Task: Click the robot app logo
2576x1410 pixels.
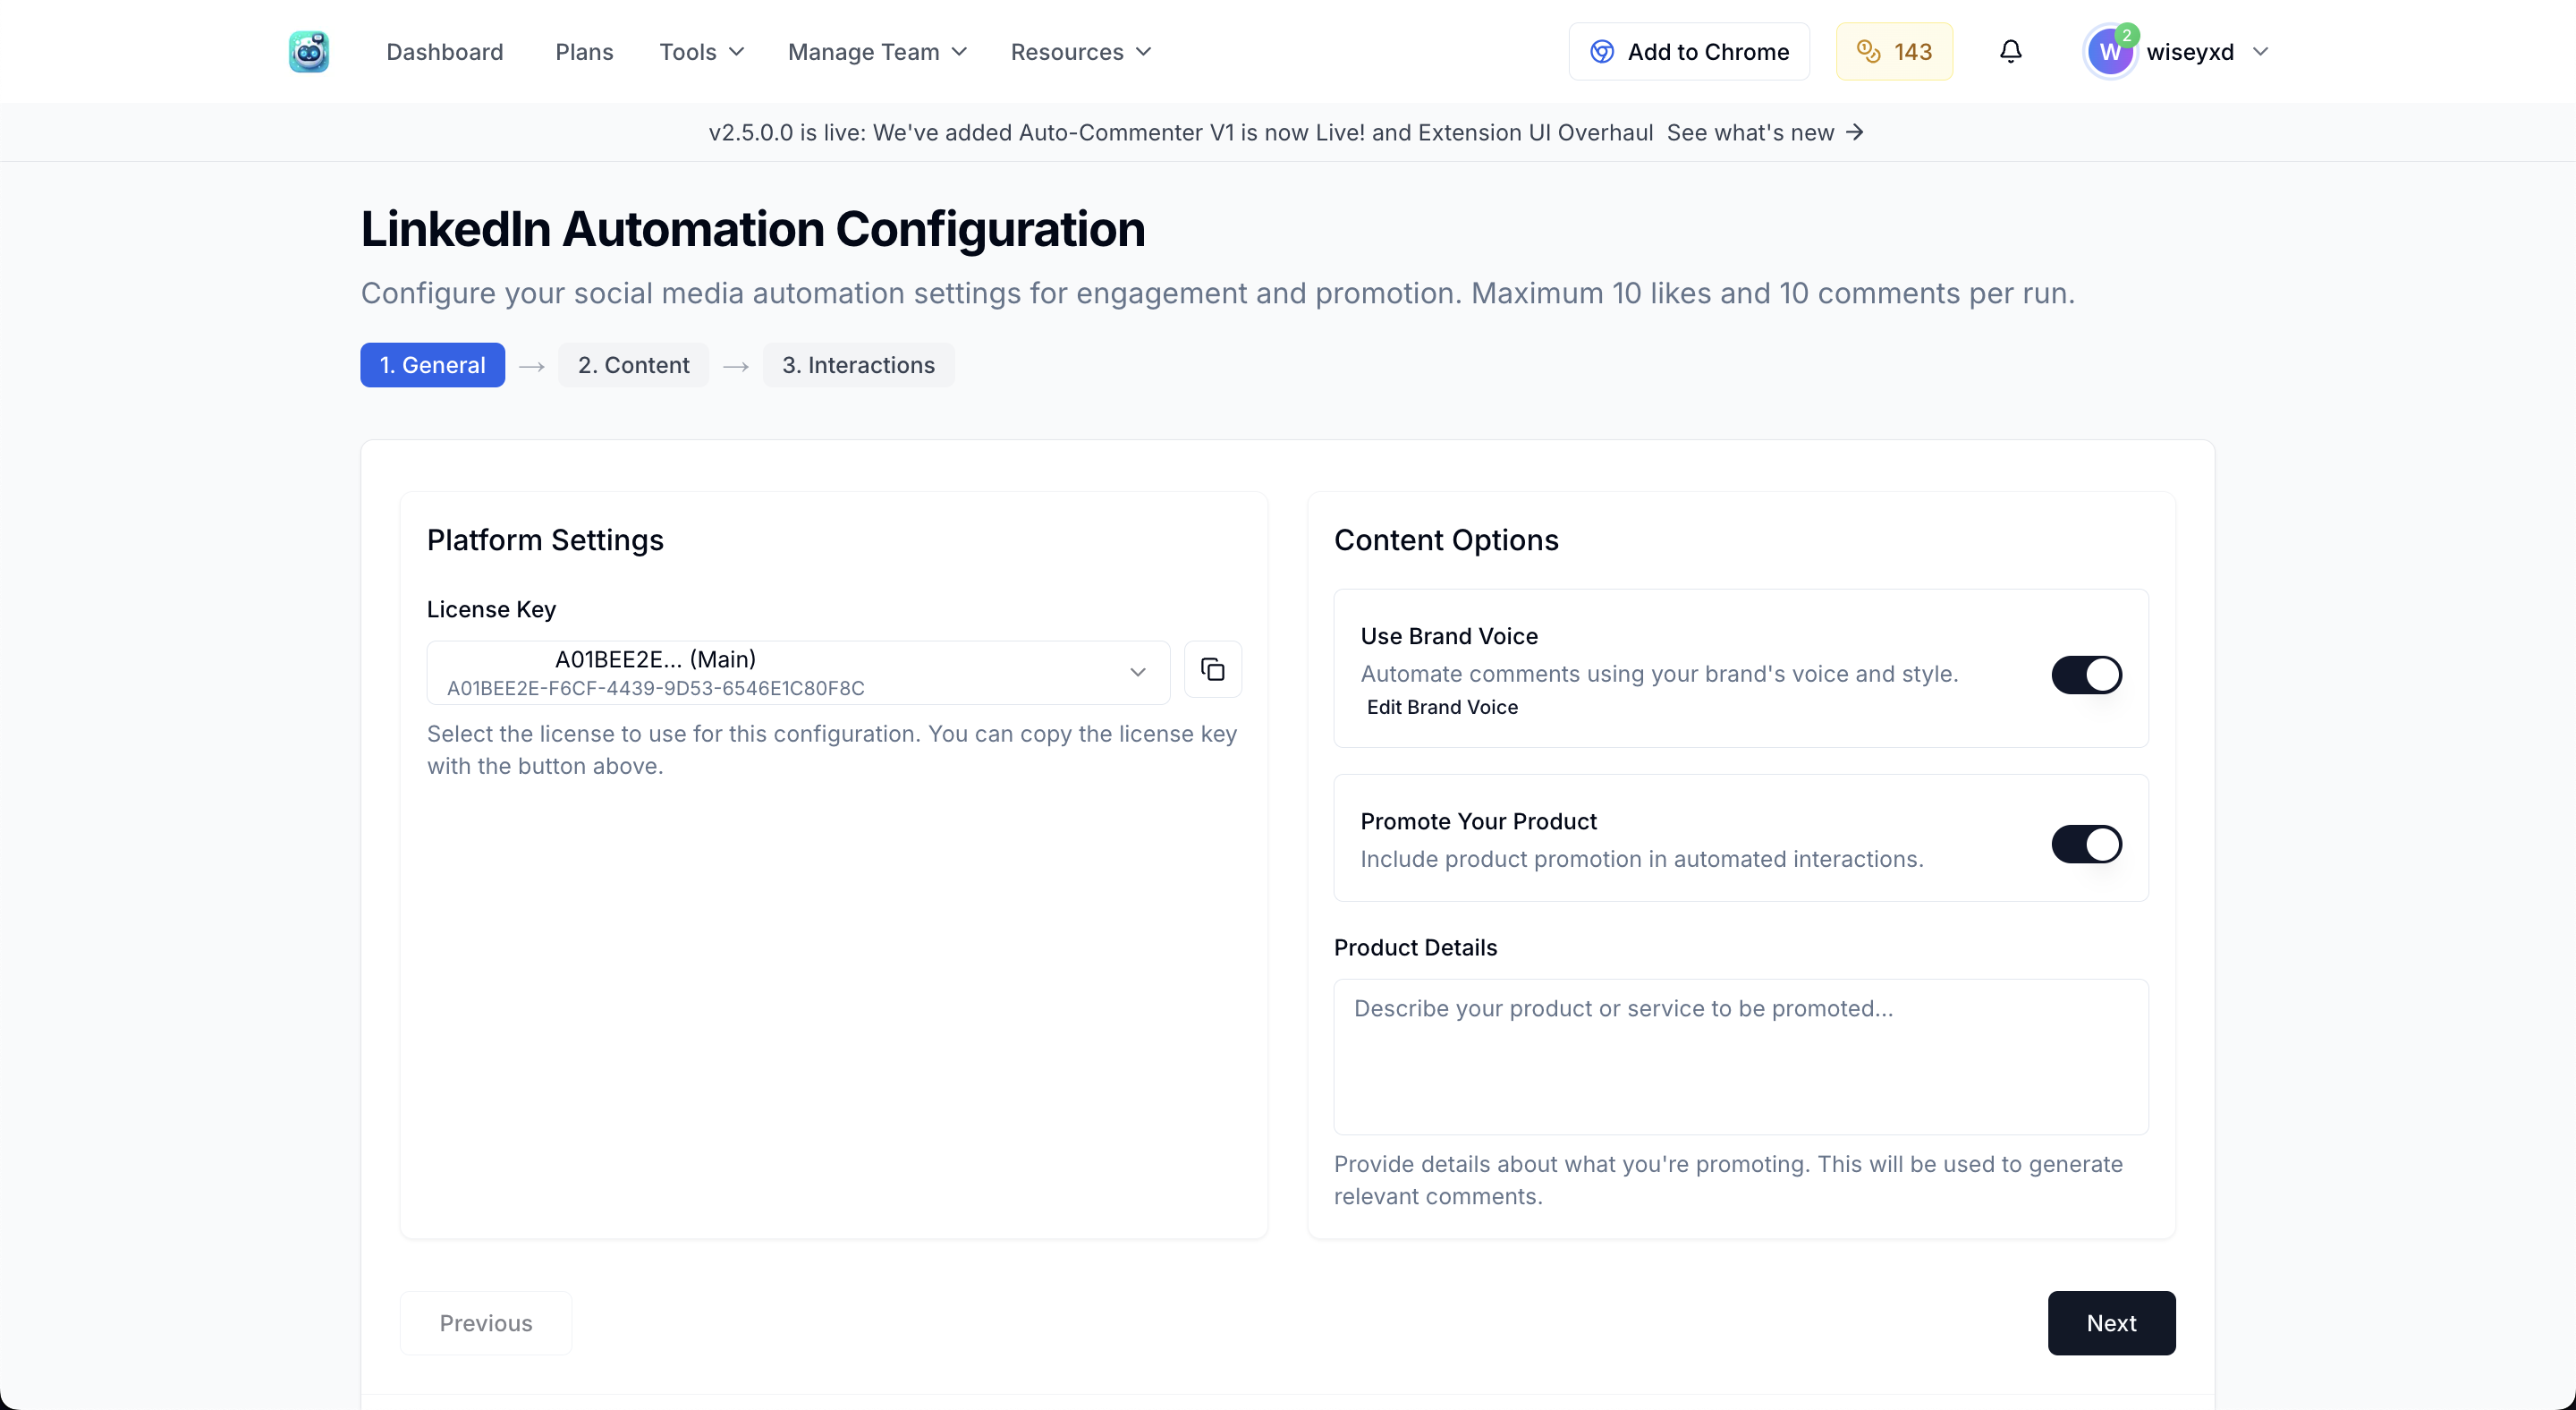Action: tap(309, 51)
